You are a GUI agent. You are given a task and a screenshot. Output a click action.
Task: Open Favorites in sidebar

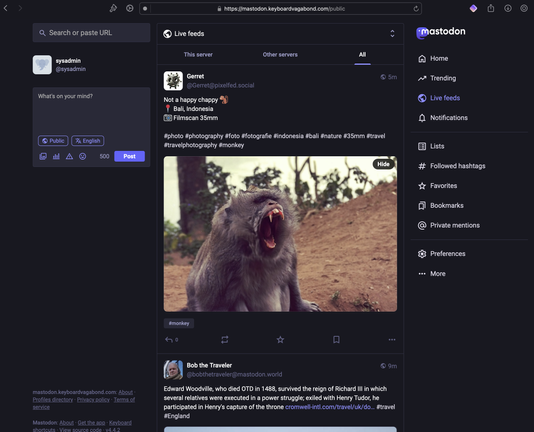pos(438,186)
